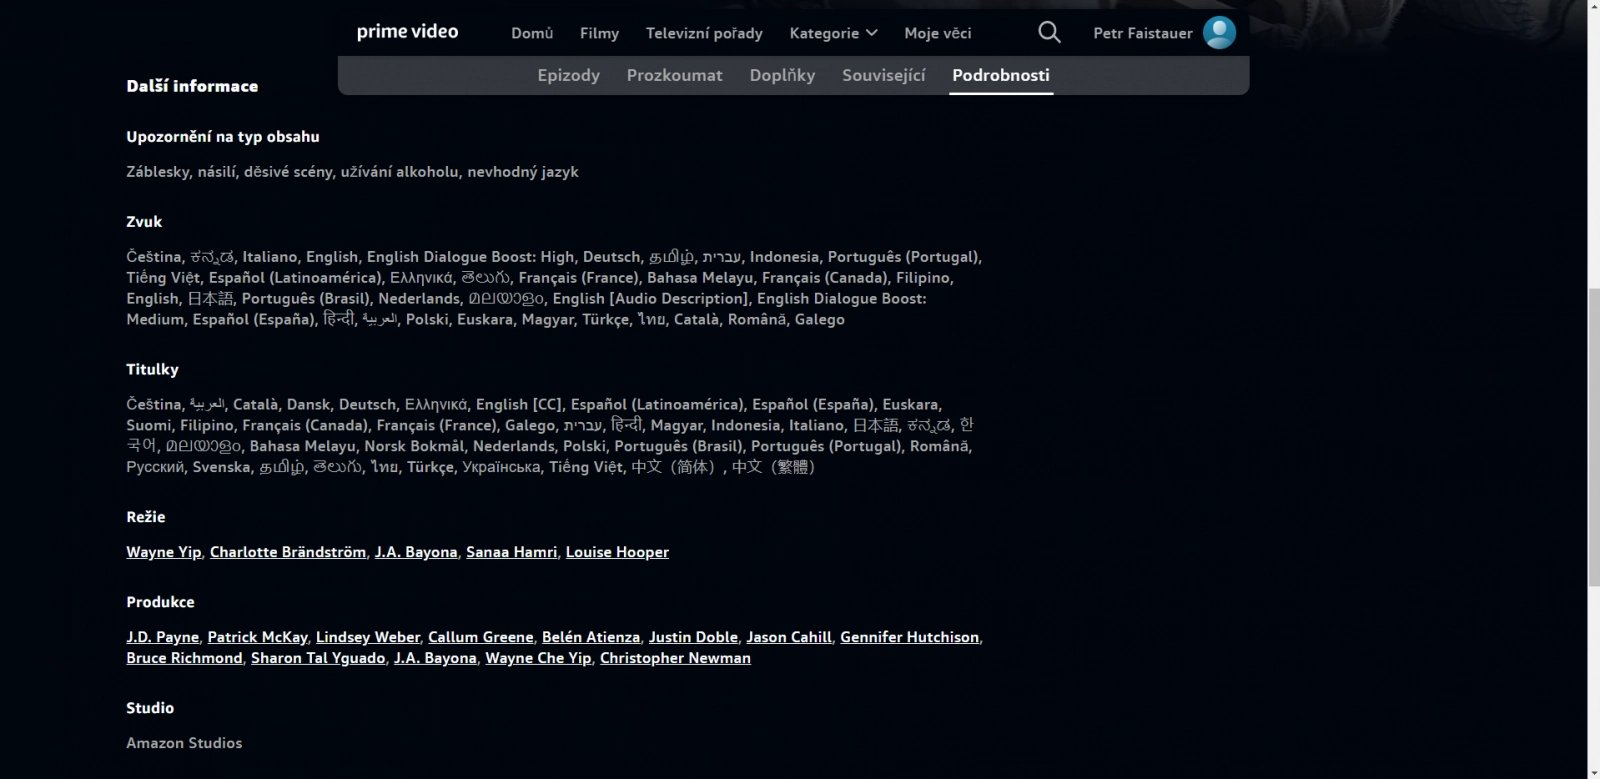
Task: Open J.A. Bayona link under Režie
Action: point(416,552)
